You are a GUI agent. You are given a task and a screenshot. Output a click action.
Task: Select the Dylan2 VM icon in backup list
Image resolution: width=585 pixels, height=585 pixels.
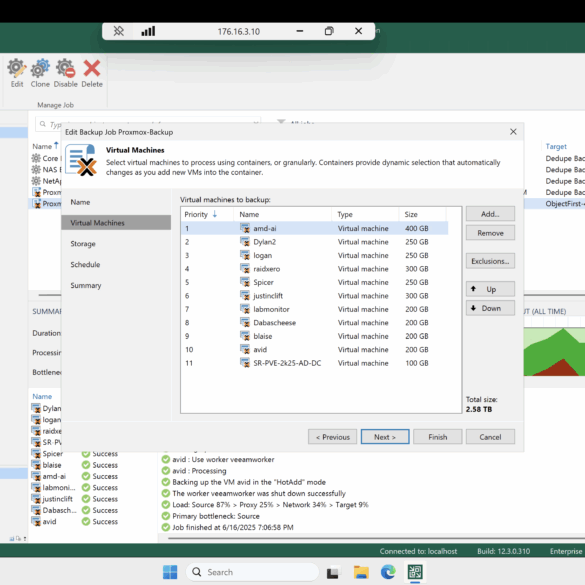tap(245, 242)
